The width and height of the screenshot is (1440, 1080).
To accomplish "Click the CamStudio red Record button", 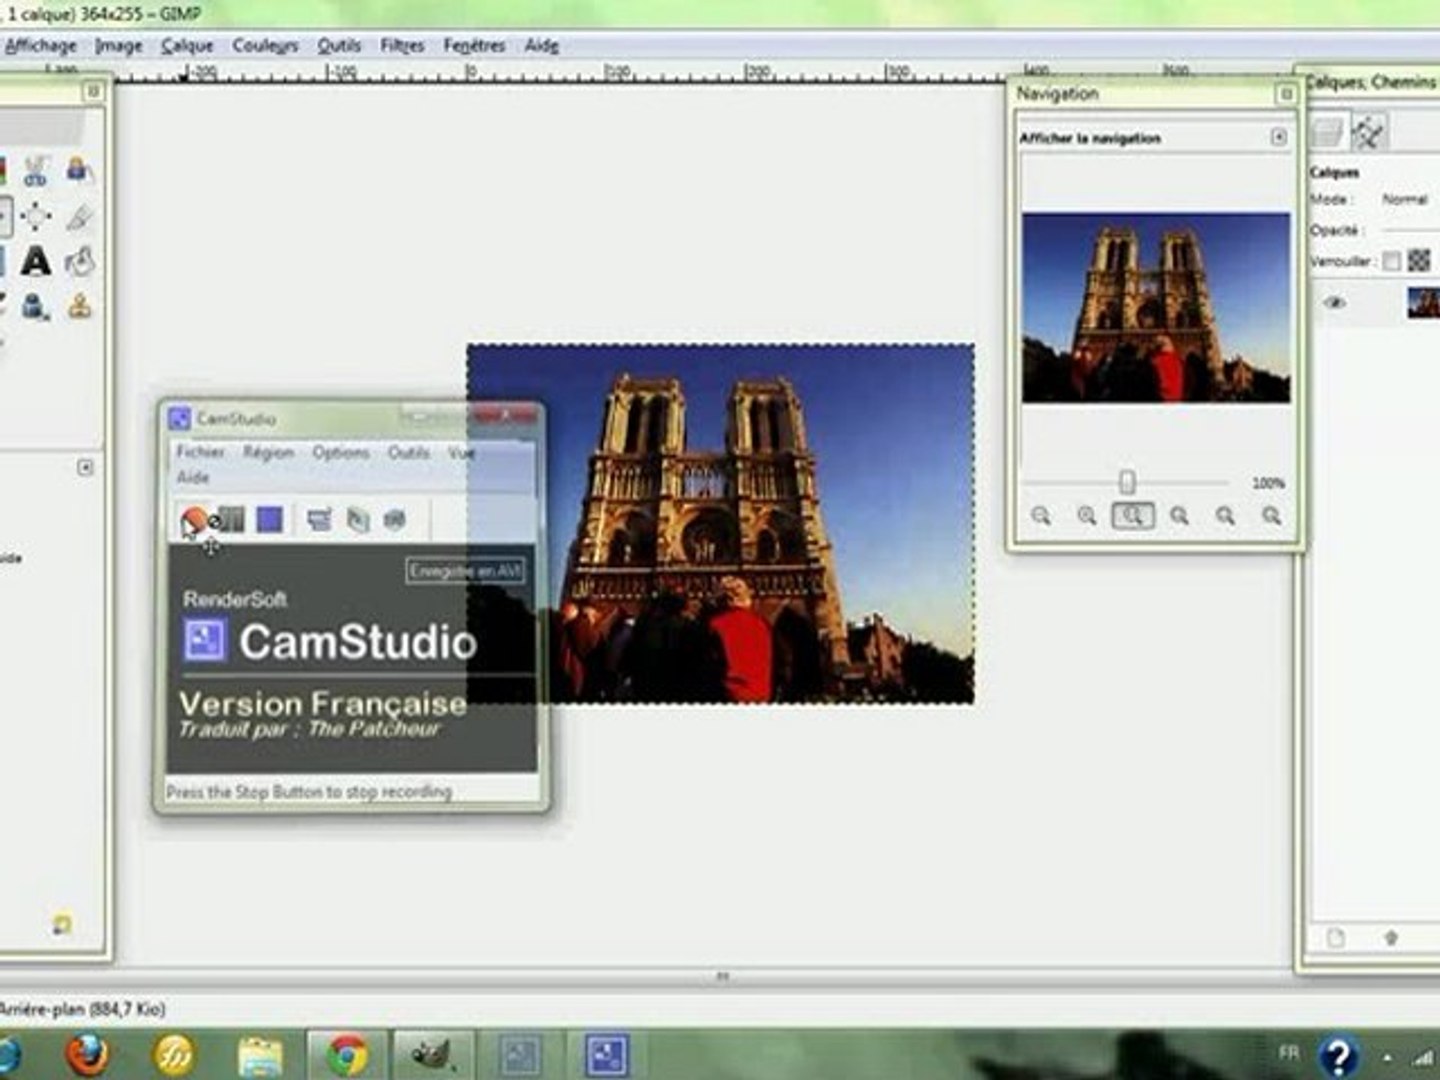I will (x=194, y=519).
